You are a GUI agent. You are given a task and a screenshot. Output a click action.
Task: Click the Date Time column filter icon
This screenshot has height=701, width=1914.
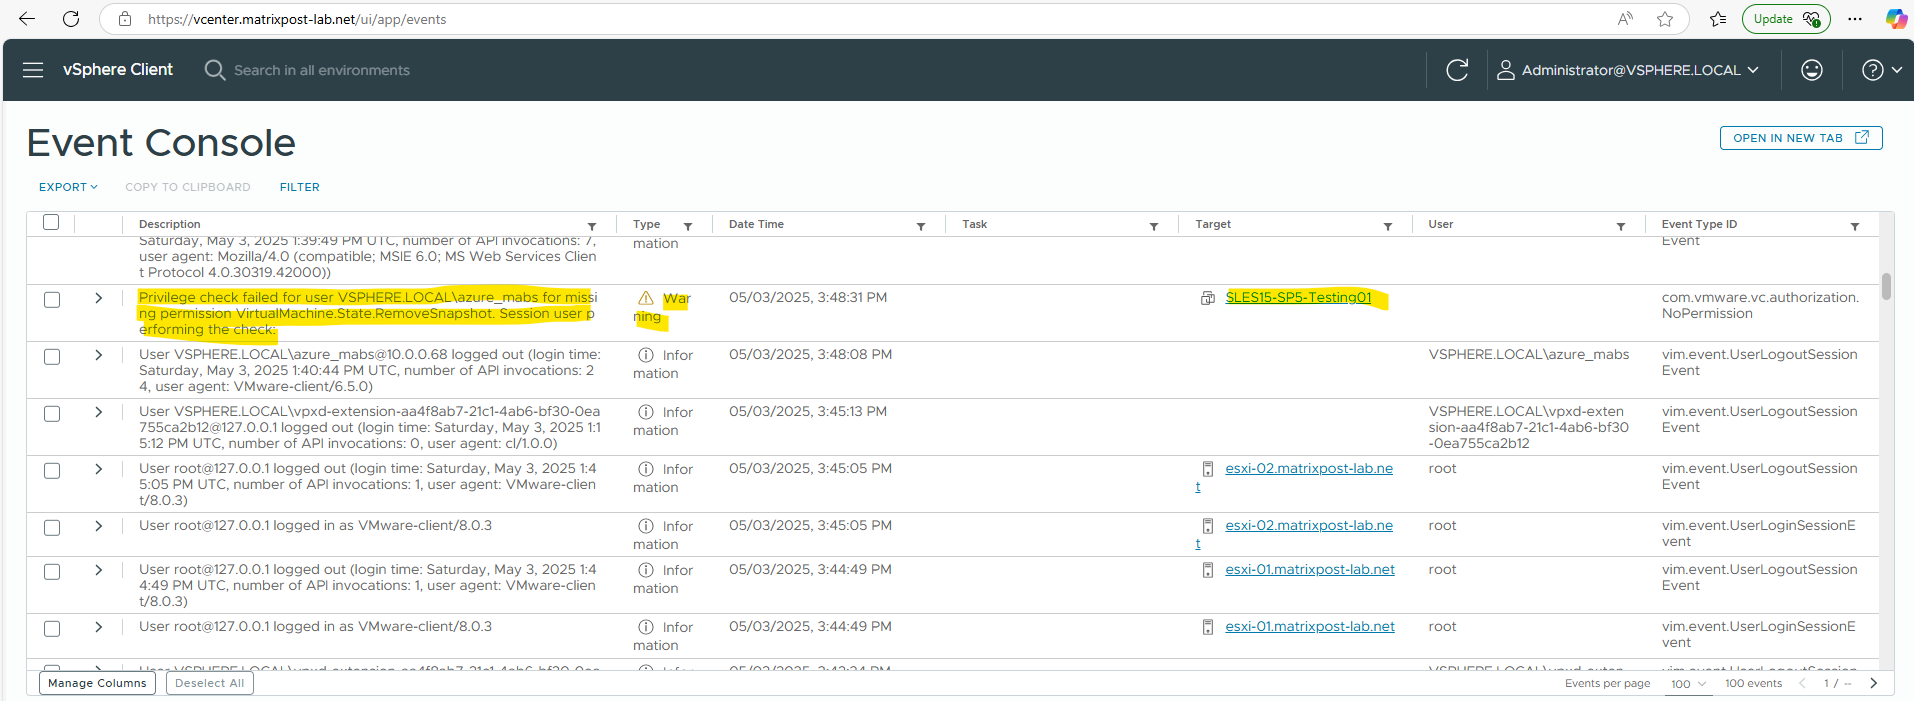[x=921, y=226]
